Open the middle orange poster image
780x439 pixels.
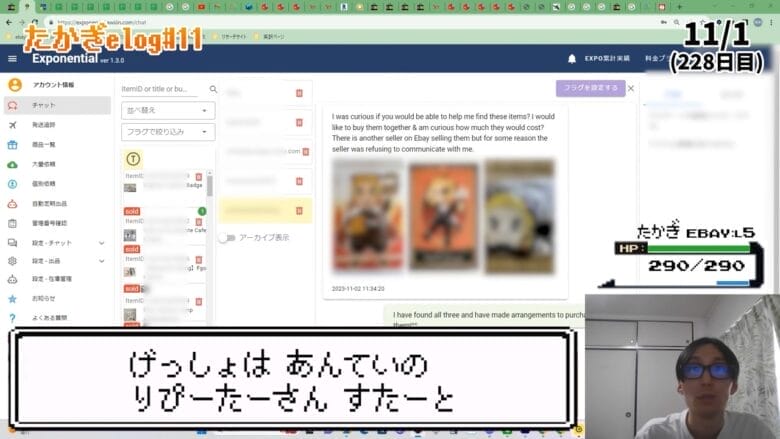443,218
